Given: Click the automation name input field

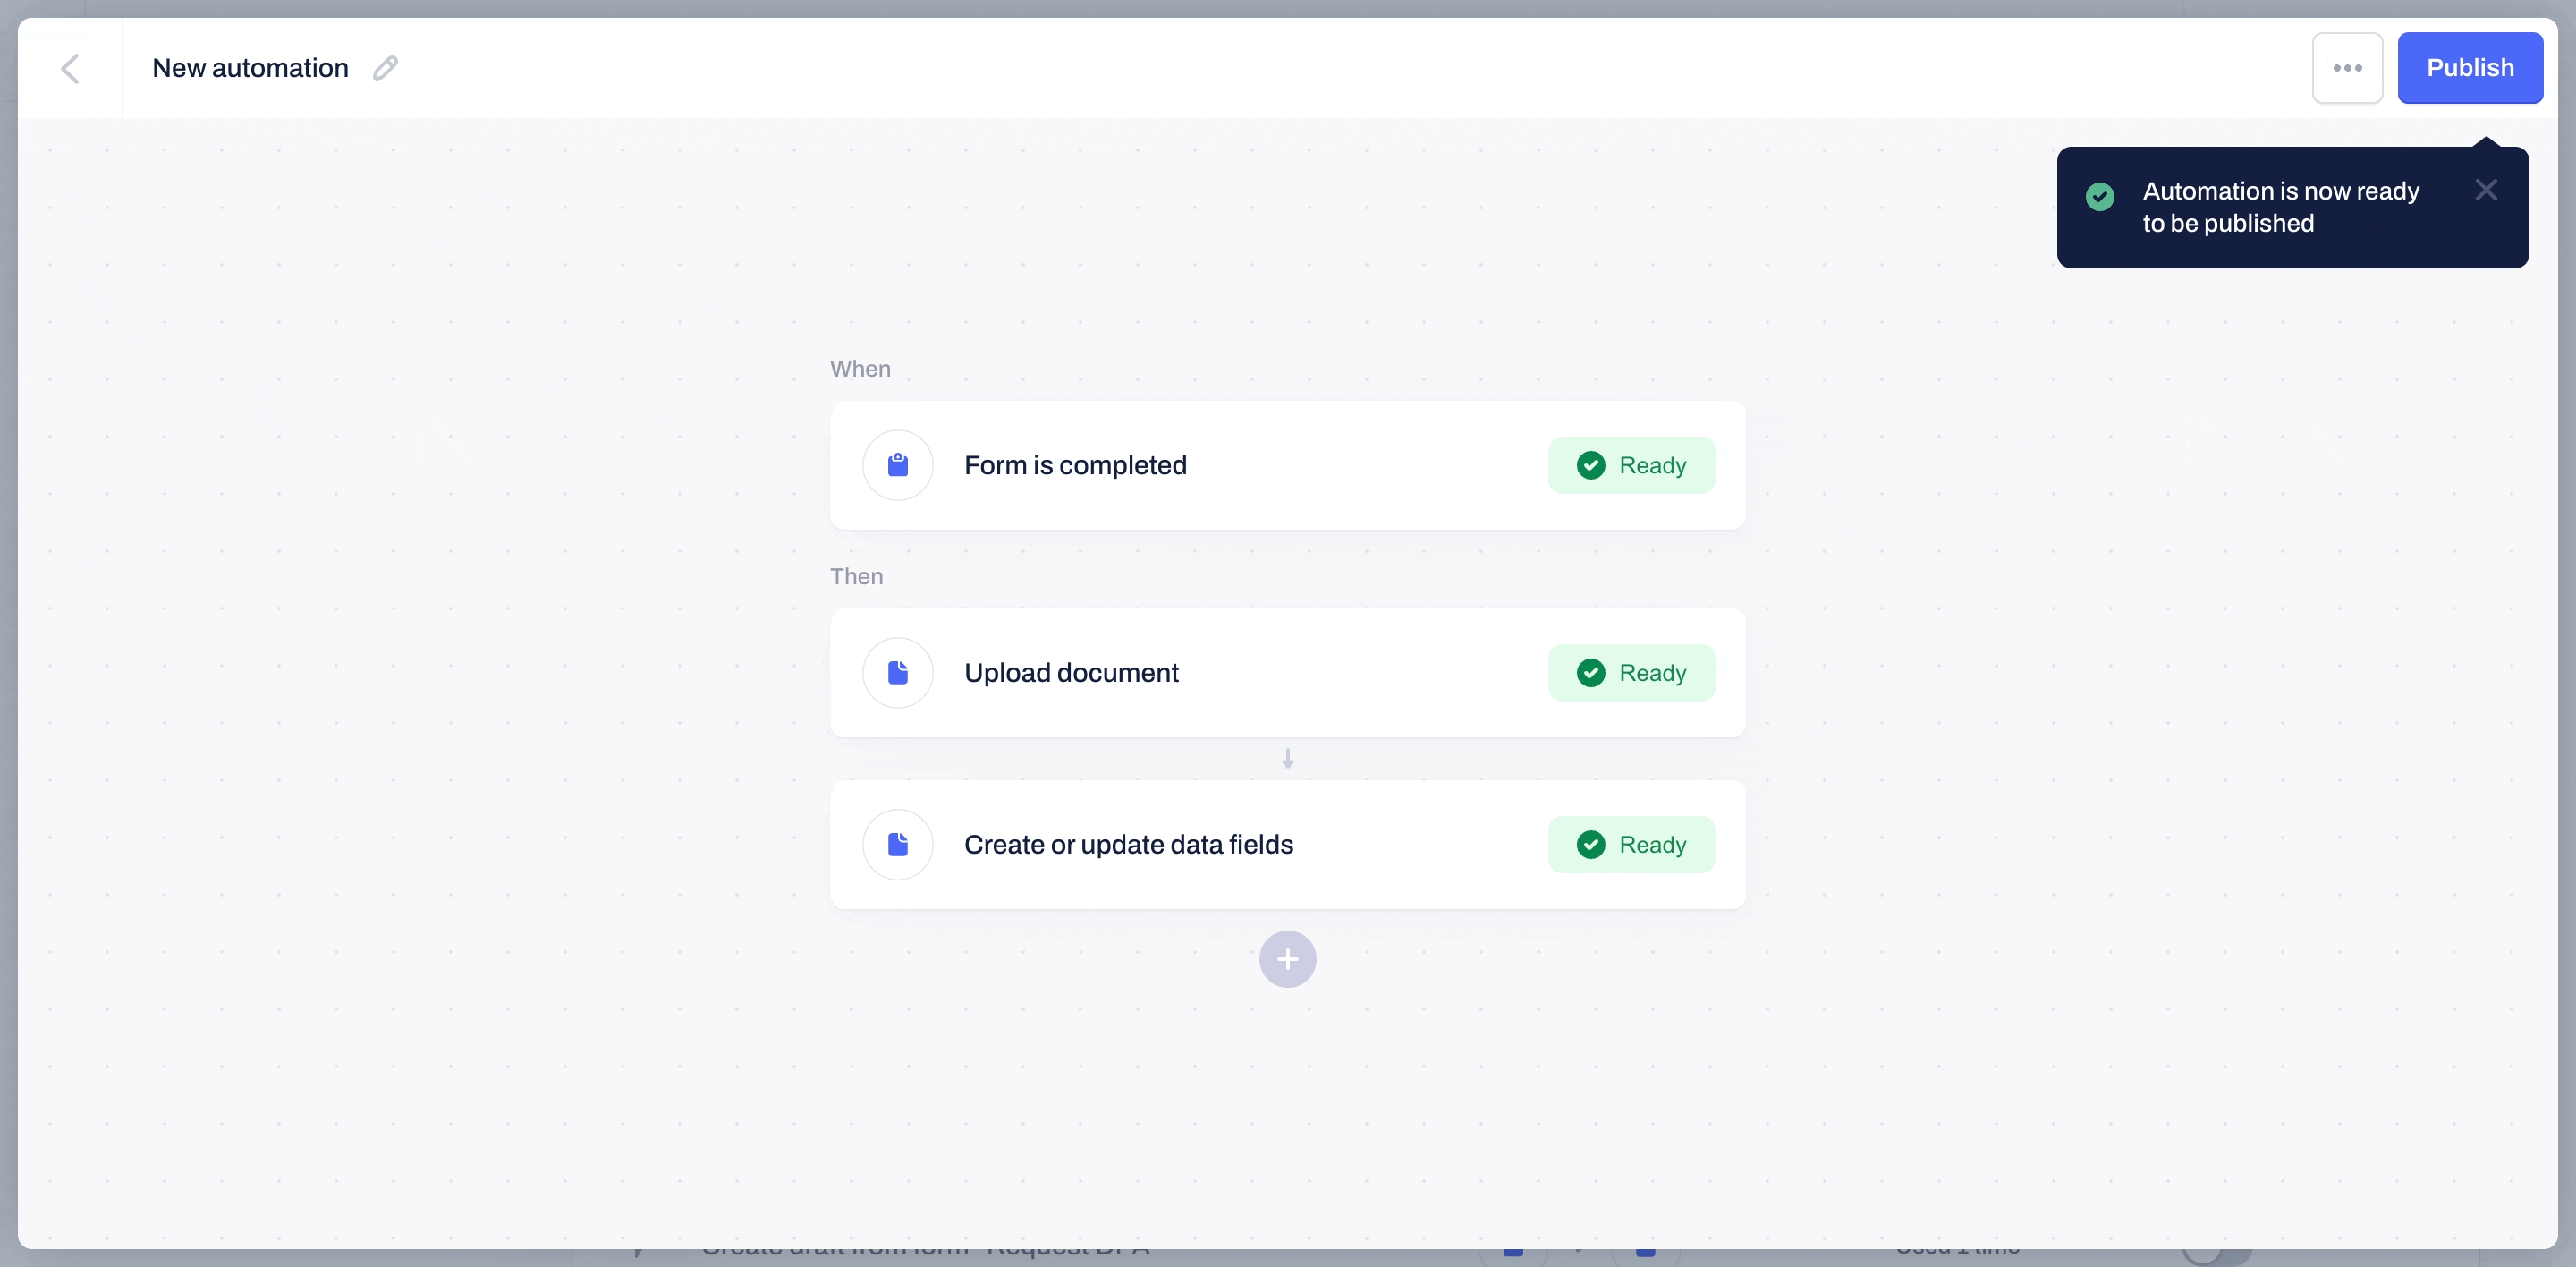Looking at the screenshot, I should tap(250, 67).
